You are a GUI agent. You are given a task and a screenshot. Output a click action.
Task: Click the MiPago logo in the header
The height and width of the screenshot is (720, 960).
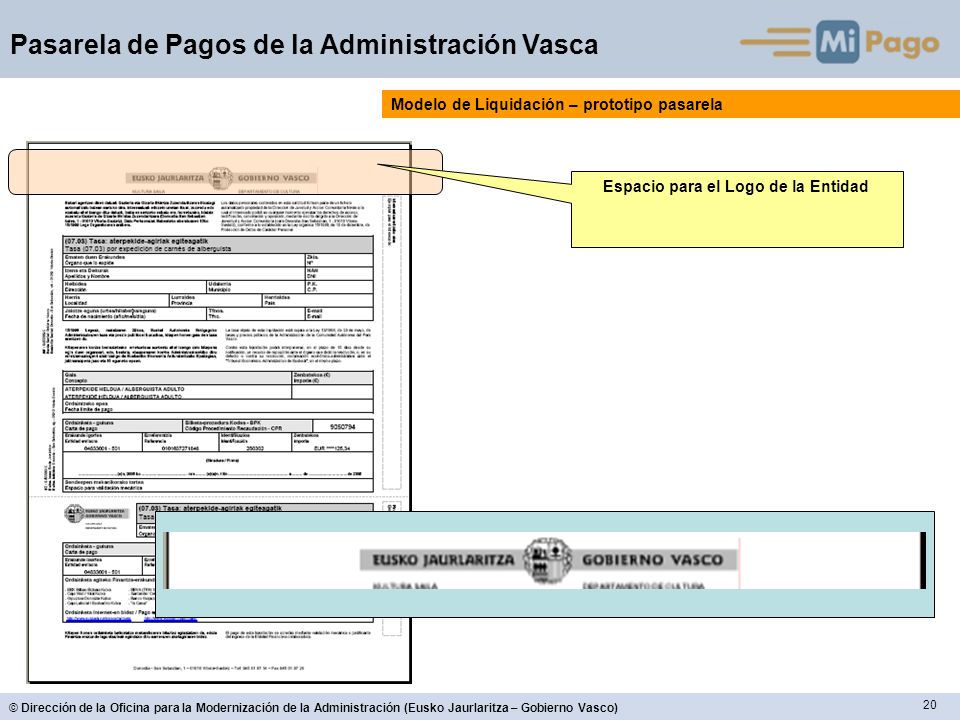pyautogui.click(x=839, y=42)
